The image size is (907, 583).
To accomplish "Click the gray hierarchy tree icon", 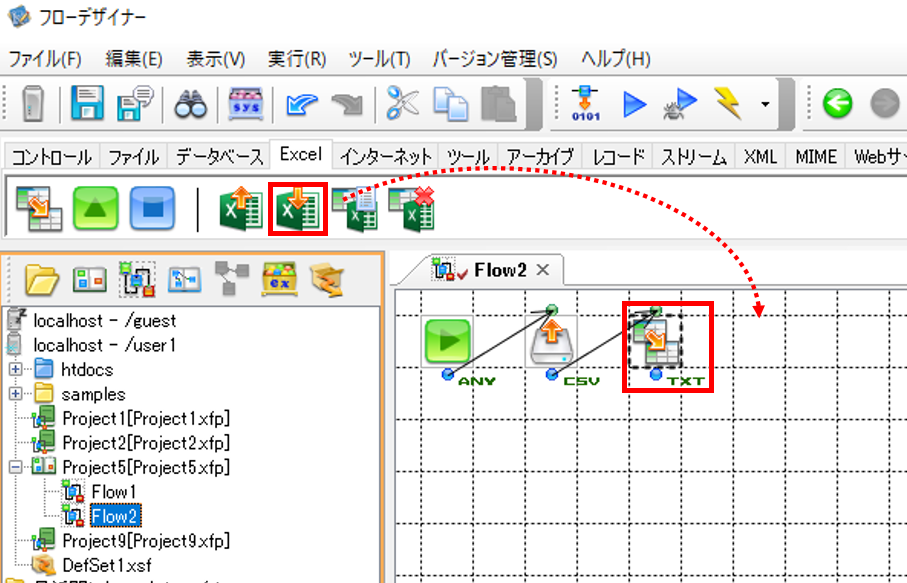I will [231, 278].
